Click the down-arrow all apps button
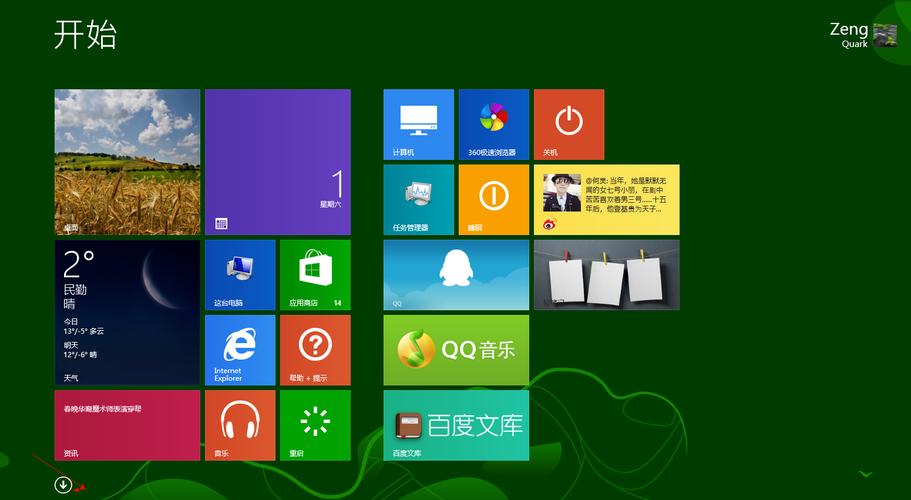The width and height of the screenshot is (911, 500). 63,485
